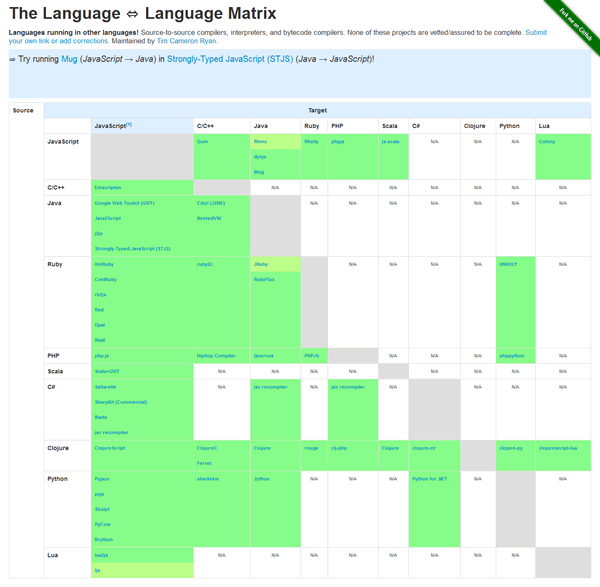Image resolution: width=600 pixels, height=587 pixels.
Task: Open the Skulpt project link
Action: [102, 510]
